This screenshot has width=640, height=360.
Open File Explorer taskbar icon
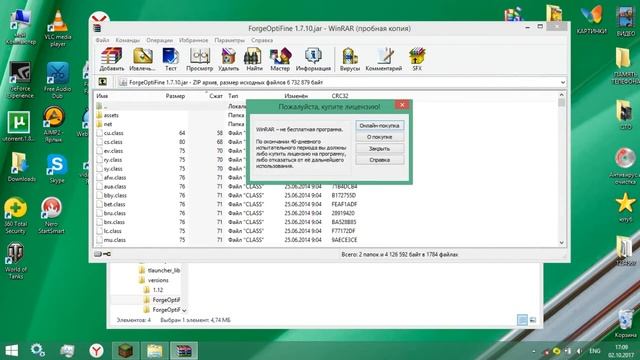(x=154, y=350)
